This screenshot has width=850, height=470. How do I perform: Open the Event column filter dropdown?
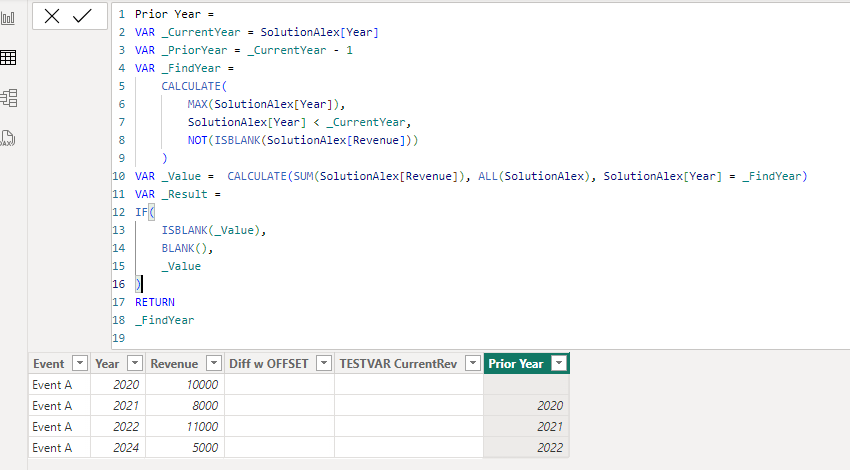80,363
